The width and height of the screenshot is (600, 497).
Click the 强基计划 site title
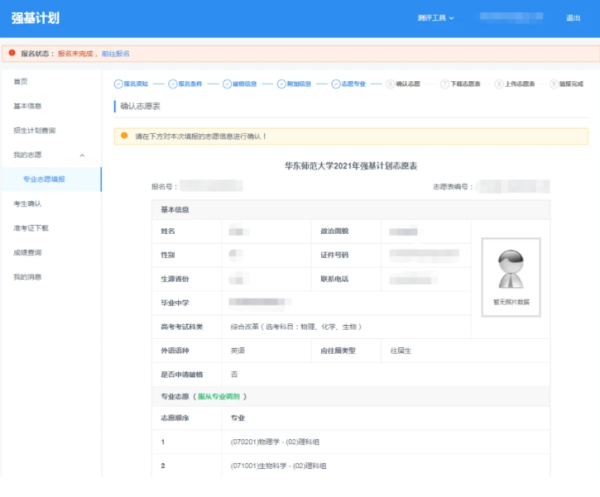35,18
